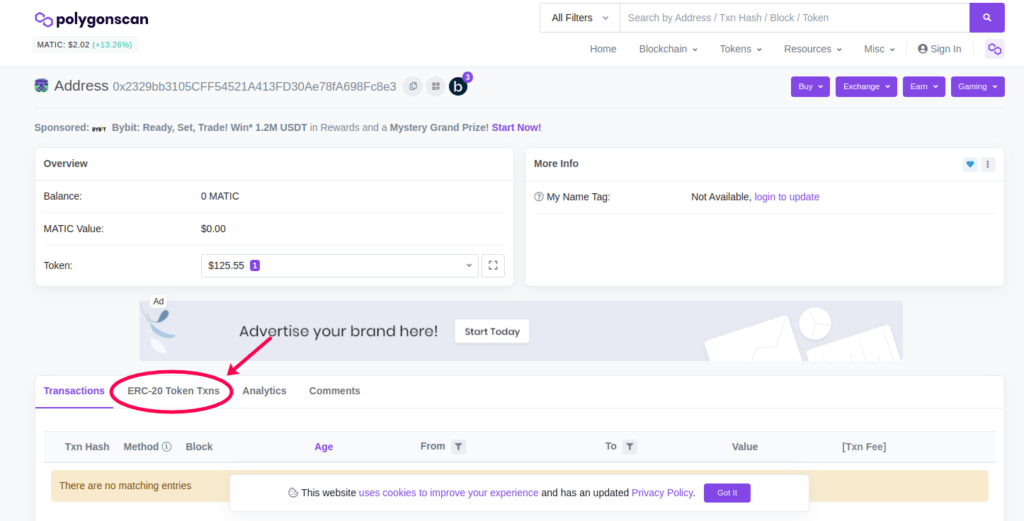Open the Exchange dropdown button
The width and height of the screenshot is (1024, 521).
867,87
